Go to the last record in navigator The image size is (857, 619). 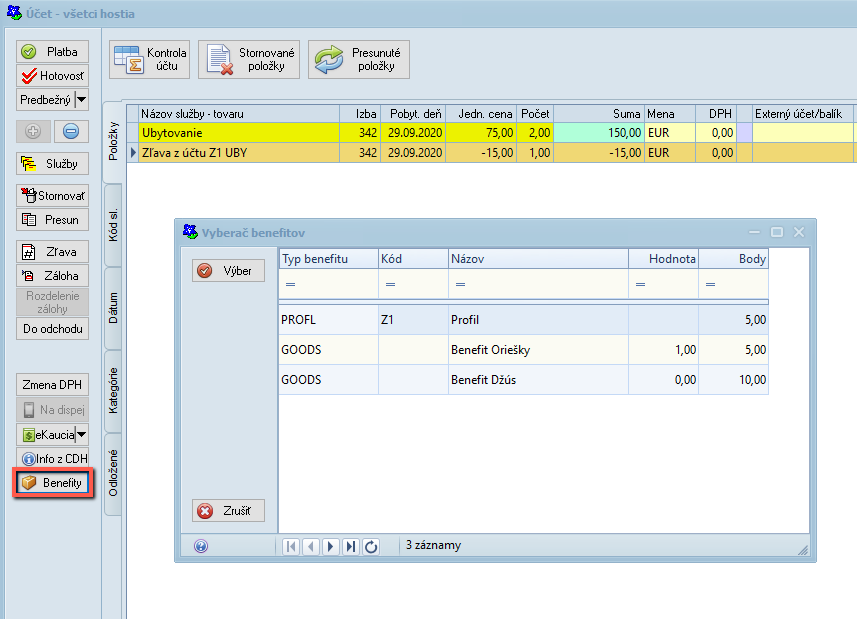click(x=351, y=547)
